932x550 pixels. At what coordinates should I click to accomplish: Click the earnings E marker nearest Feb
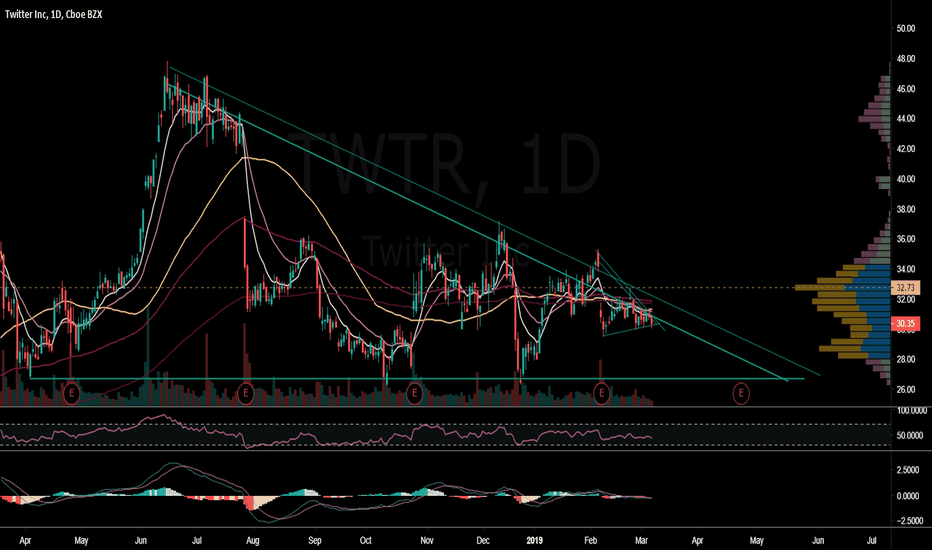tap(602, 393)
